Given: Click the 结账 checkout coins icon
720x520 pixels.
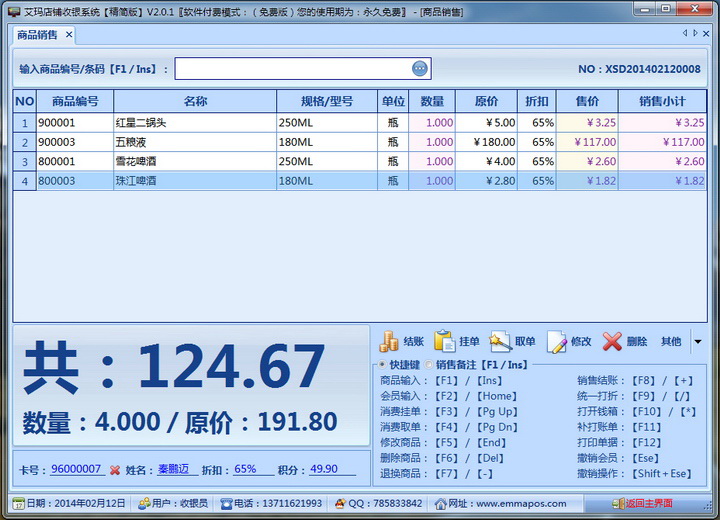Looking at the screenshot, I should 389,341.
